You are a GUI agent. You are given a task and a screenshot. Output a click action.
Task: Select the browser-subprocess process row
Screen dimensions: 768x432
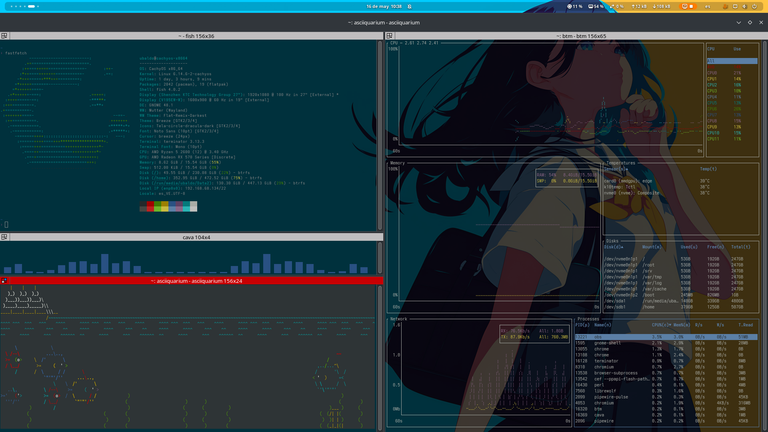666,373
